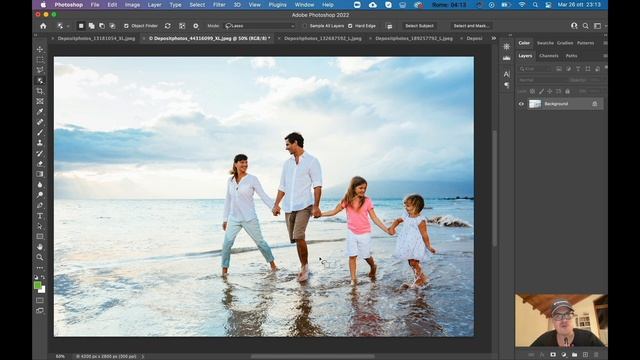Choose New selection mode button
Screen dimensions: 640x360
[81, 26]
